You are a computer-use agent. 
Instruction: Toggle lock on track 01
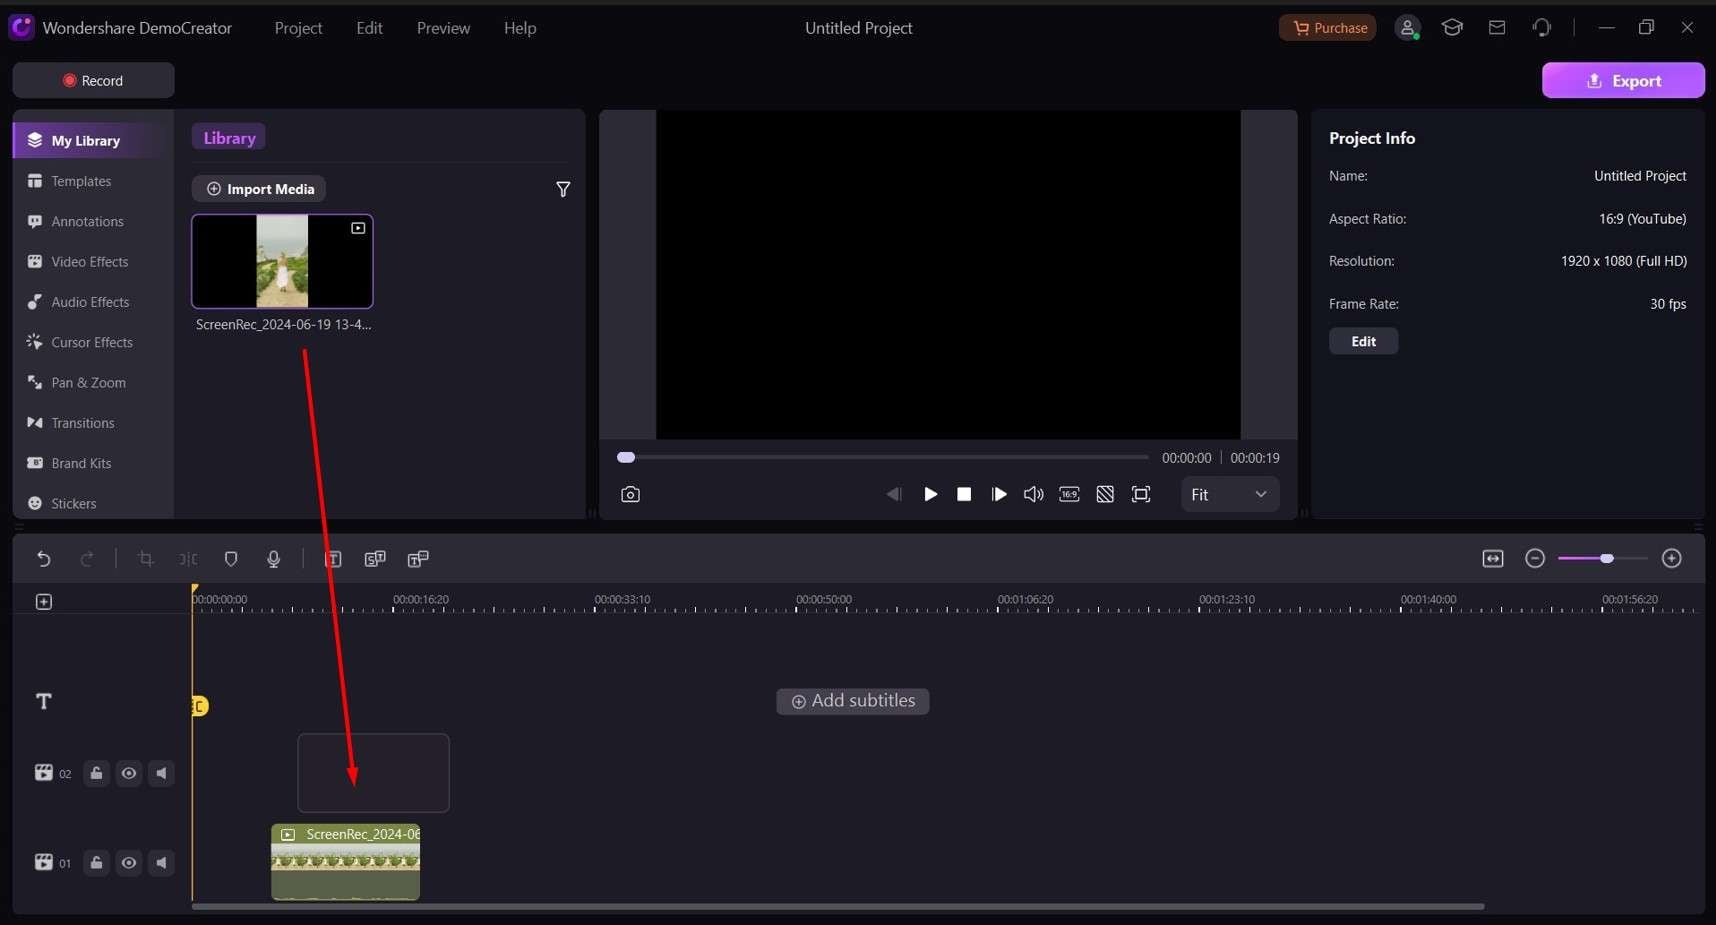point(96,862)
